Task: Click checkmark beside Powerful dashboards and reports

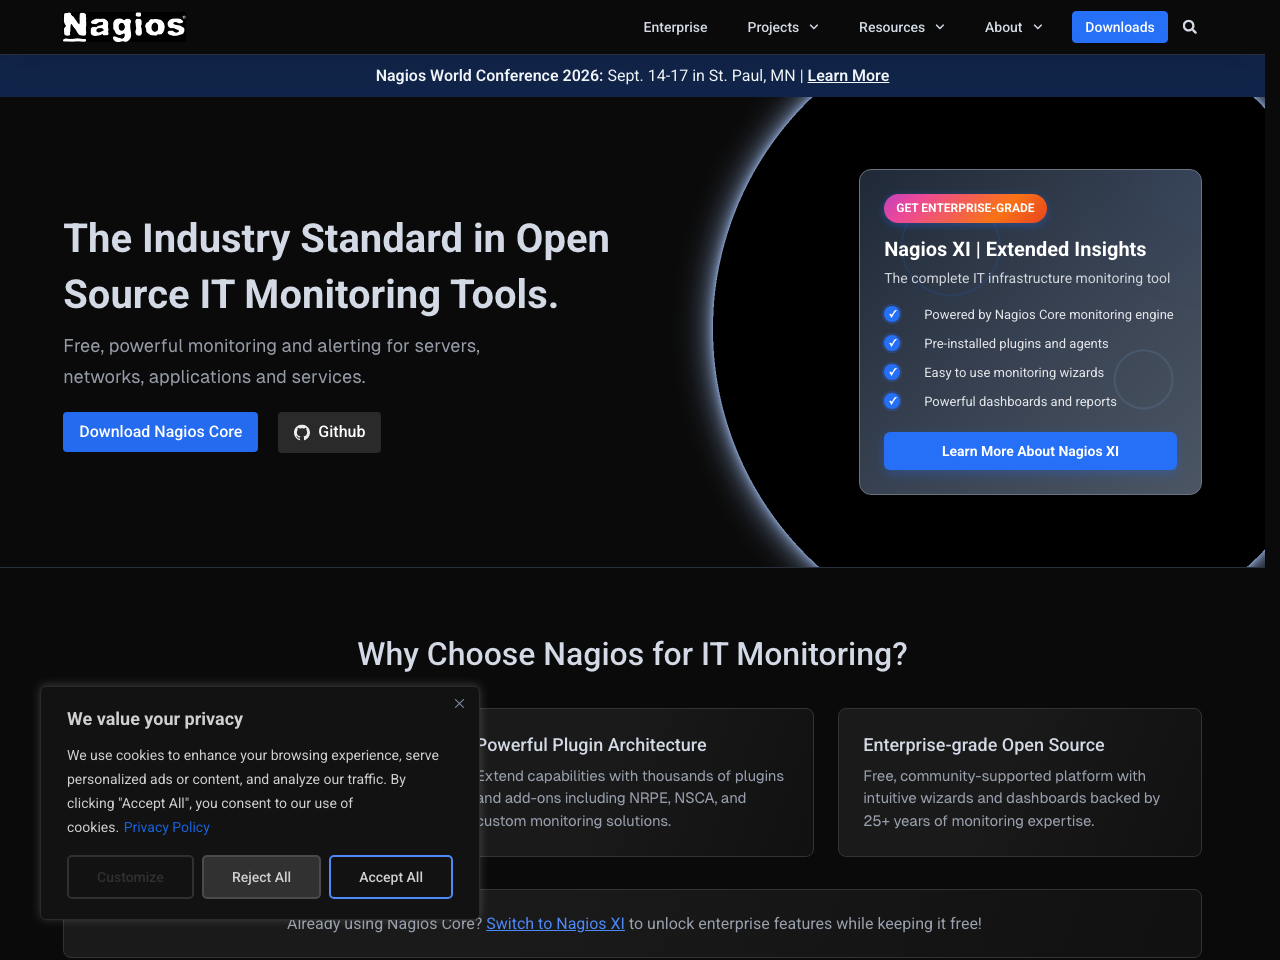Action: [892, 401]
